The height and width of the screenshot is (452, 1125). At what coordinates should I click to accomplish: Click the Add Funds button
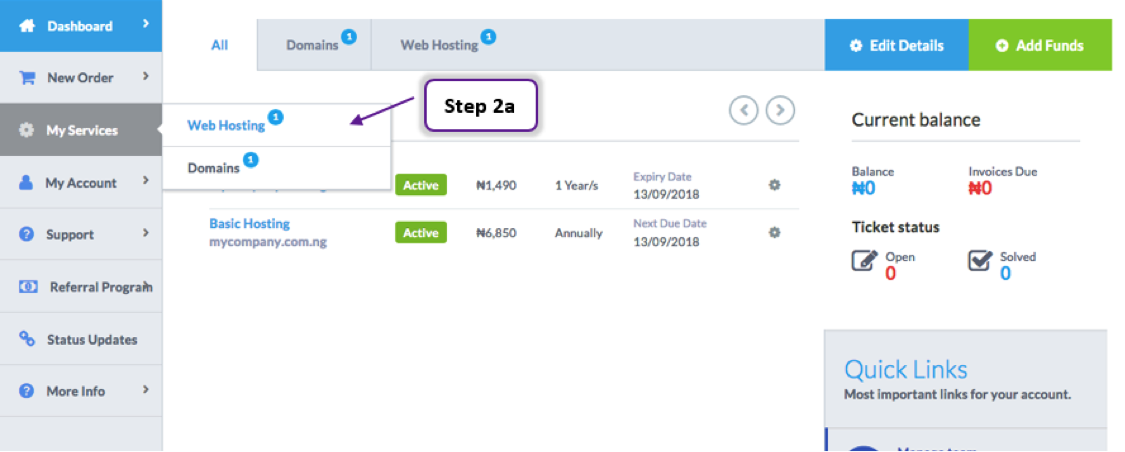[1040, 45]
